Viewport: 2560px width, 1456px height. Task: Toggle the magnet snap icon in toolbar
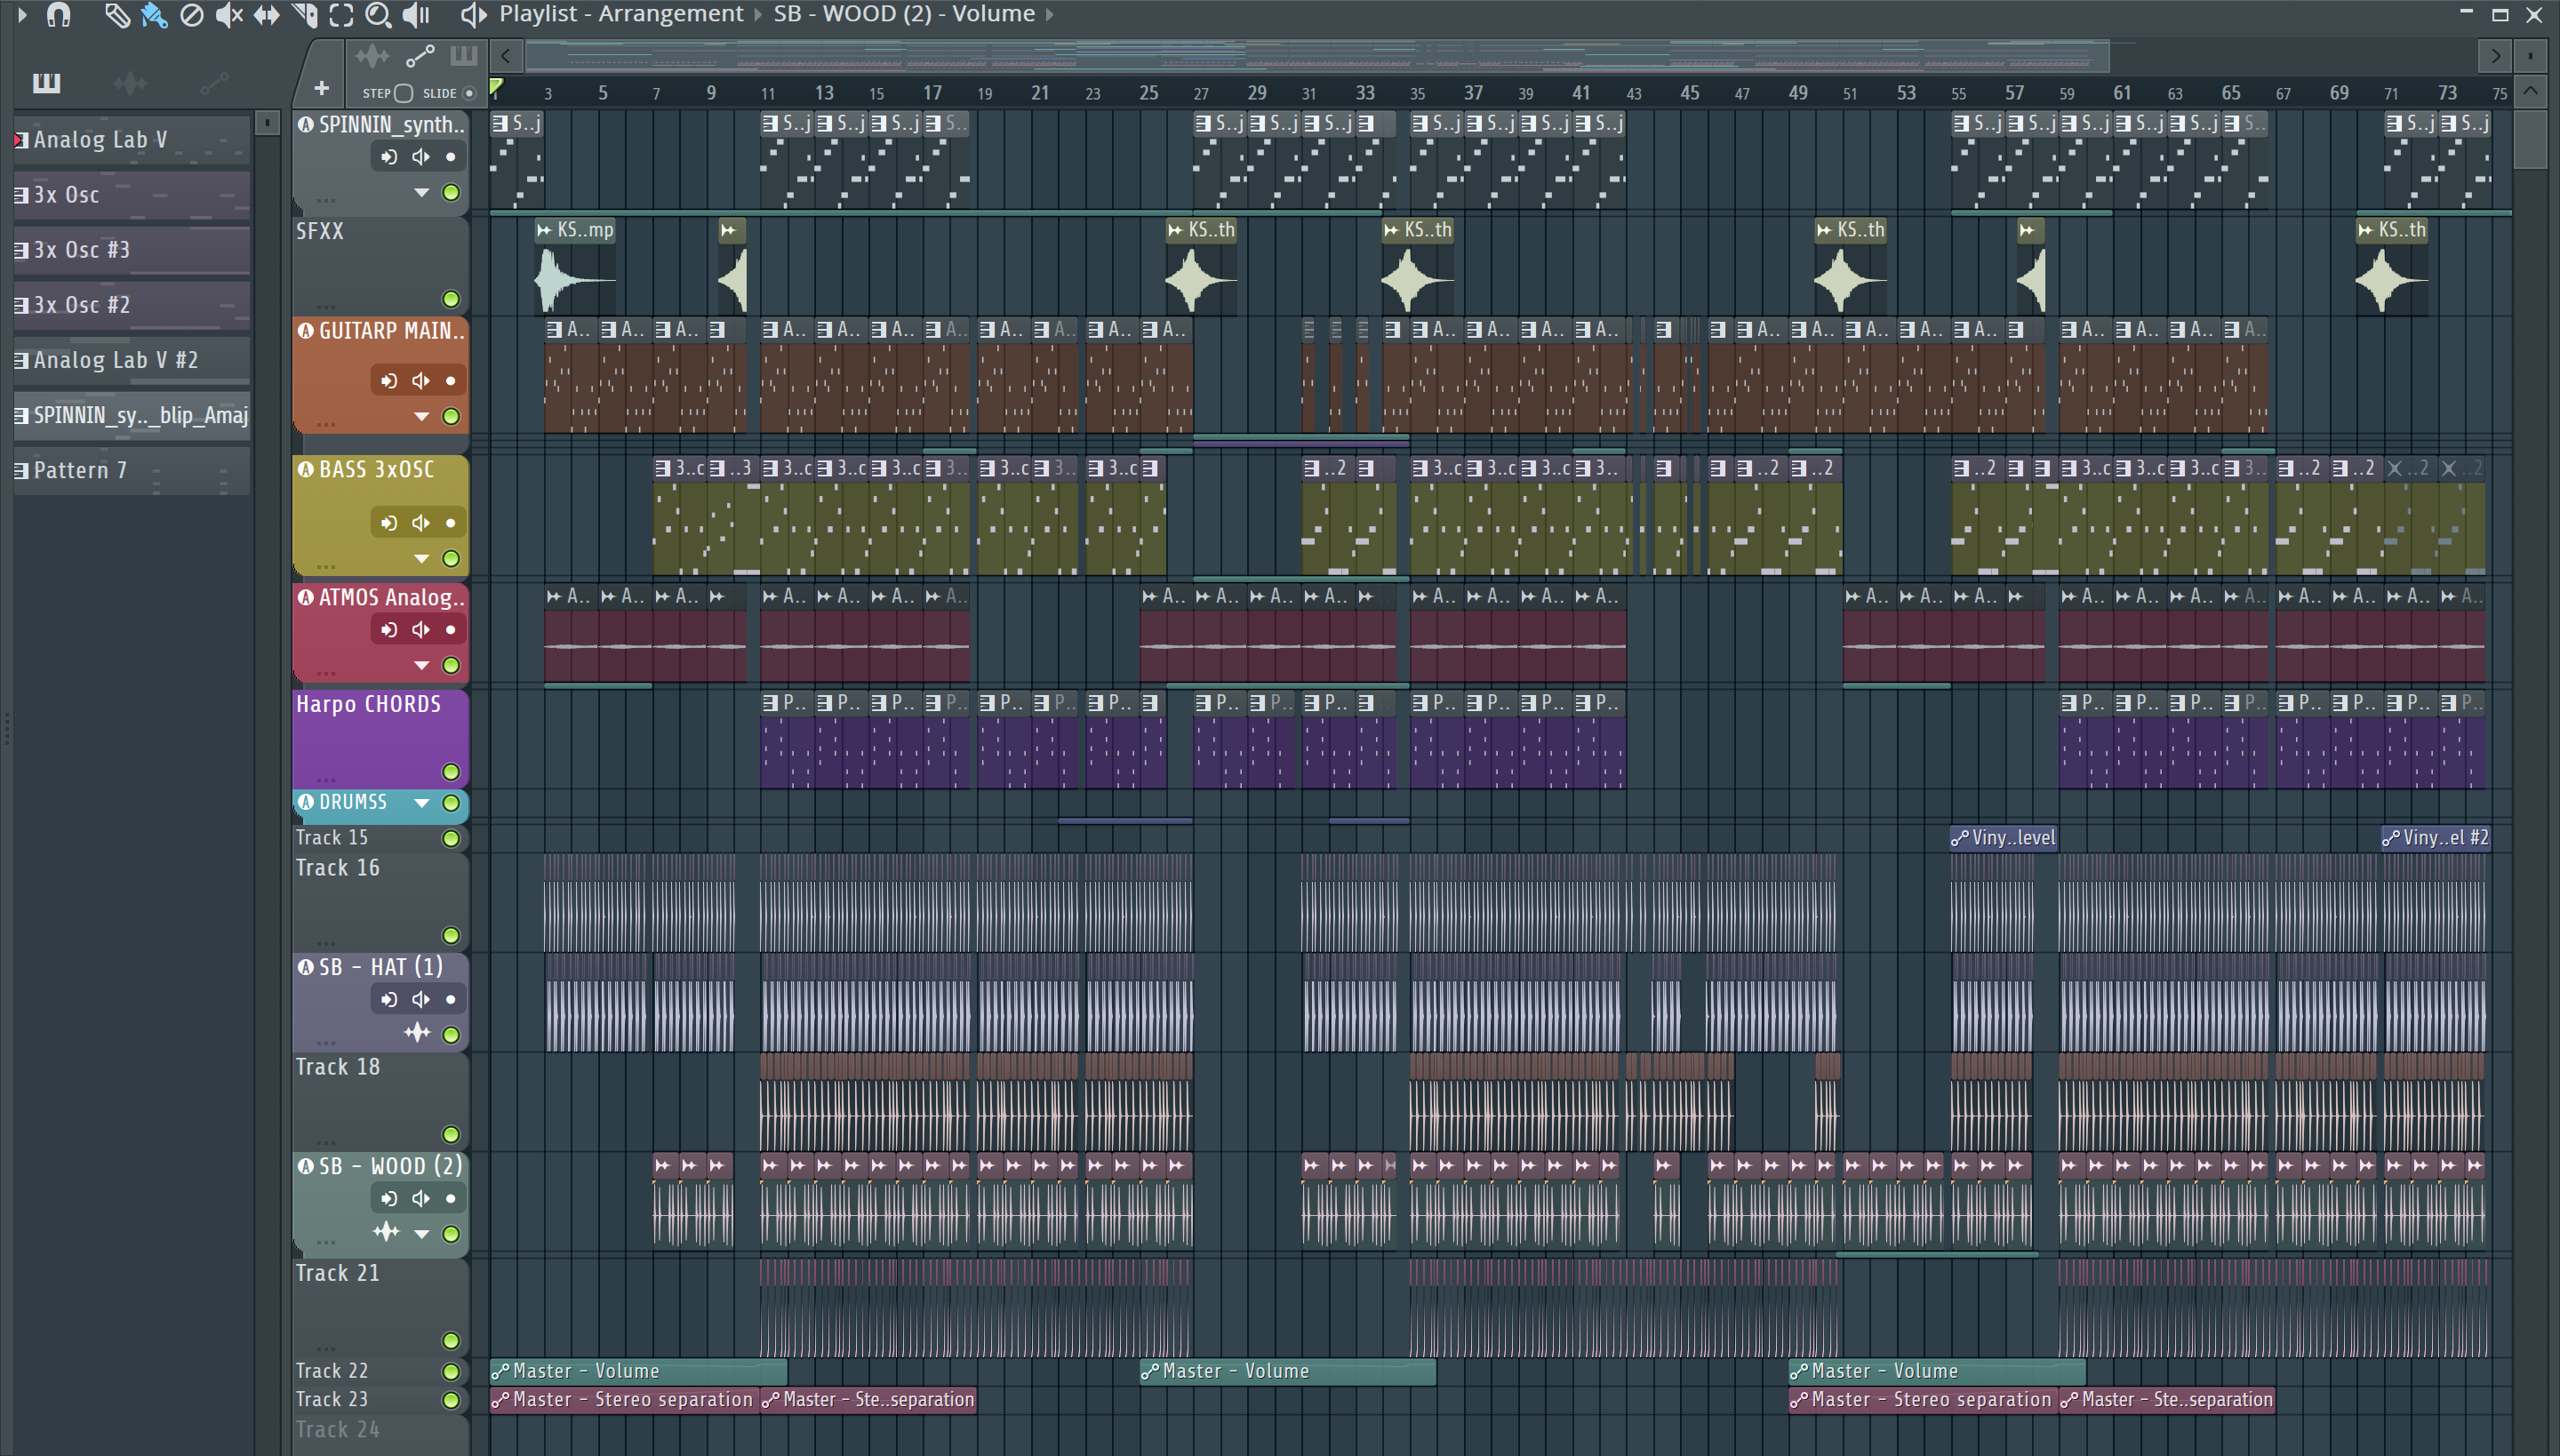58,15
